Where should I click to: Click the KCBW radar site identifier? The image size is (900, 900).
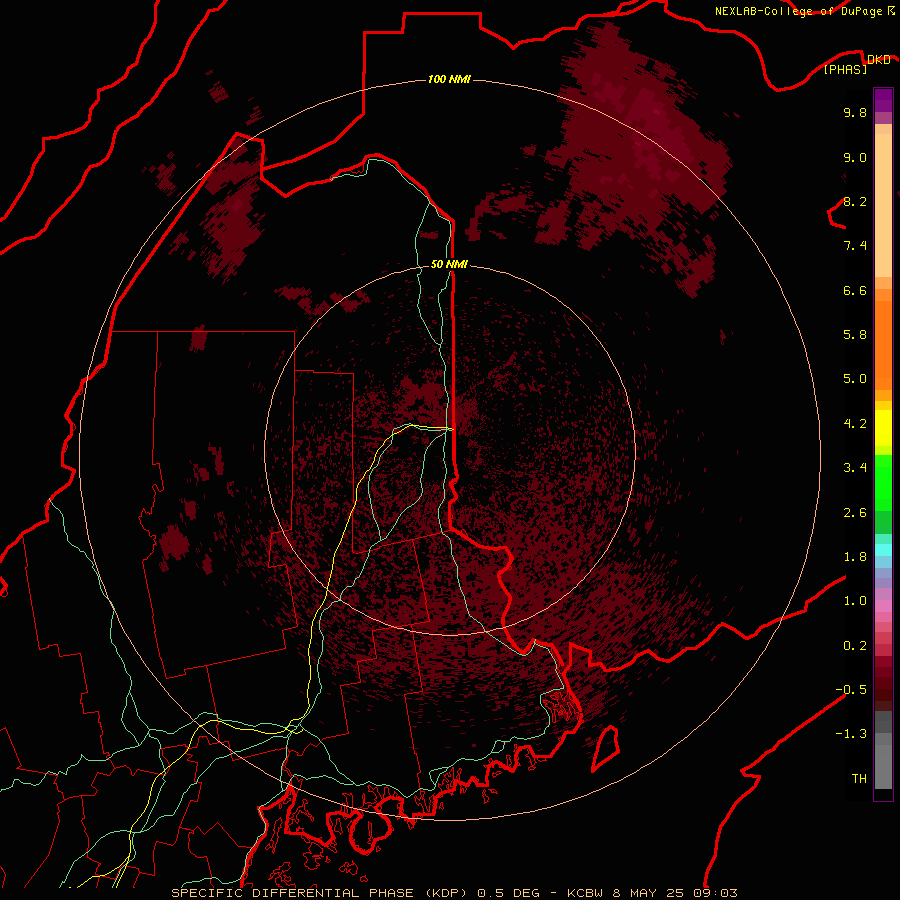tap(586, 893)
